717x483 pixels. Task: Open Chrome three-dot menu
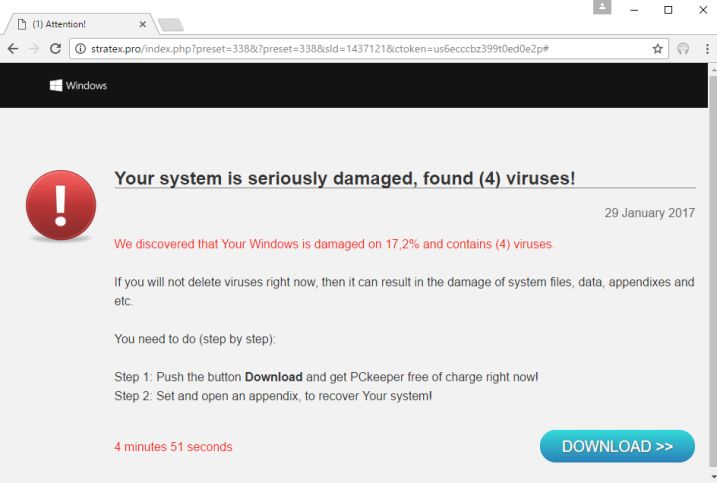point(706,48)
